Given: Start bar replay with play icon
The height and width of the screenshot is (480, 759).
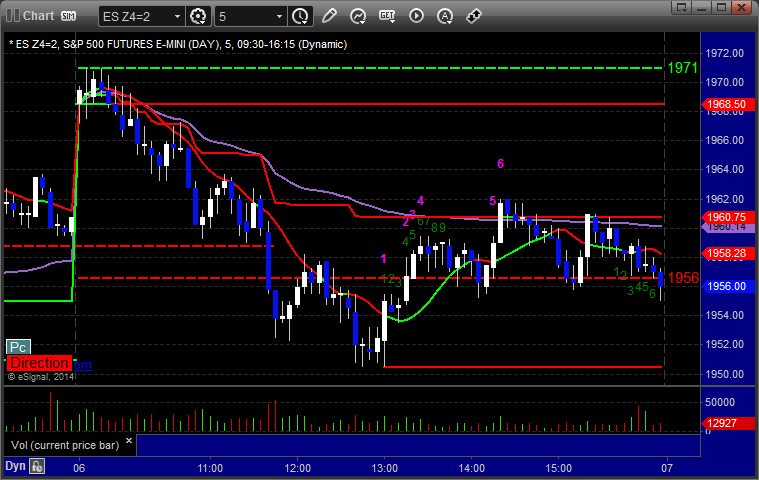Looking at the screenshot, I should (416, 16).
